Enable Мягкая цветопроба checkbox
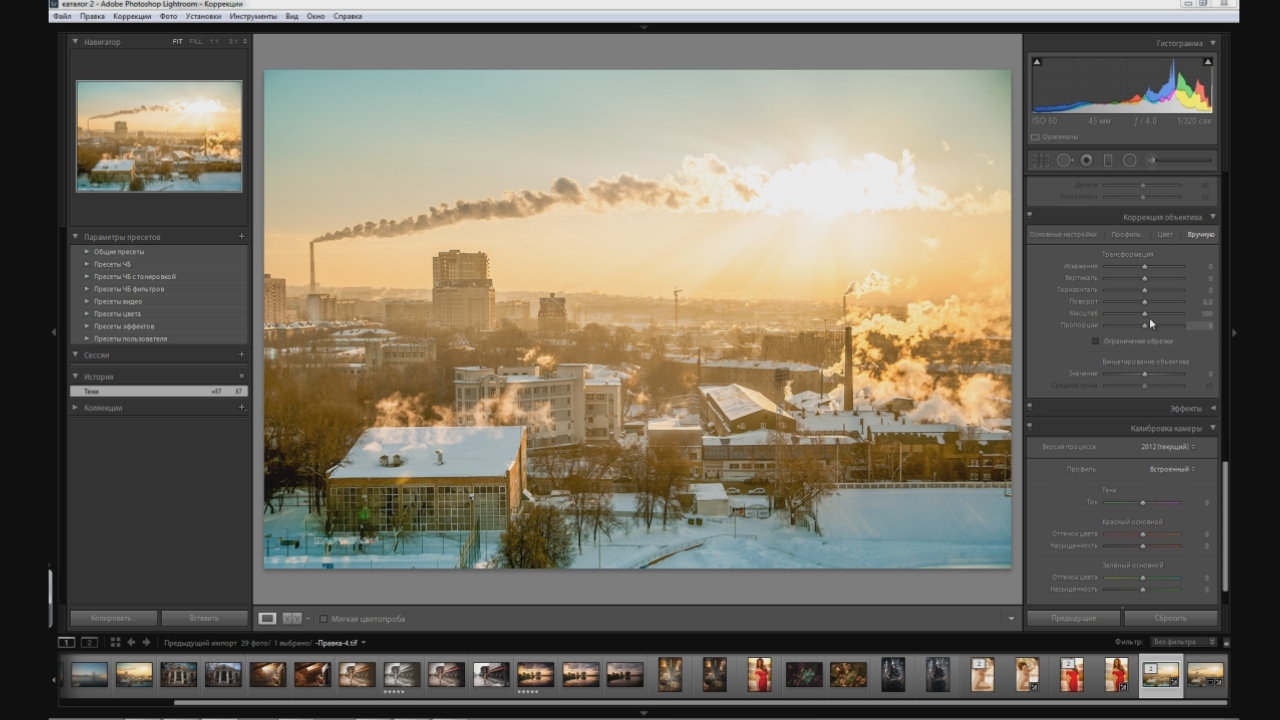The width and height of the screenshot is (1280, 720). tap(323, 619)
